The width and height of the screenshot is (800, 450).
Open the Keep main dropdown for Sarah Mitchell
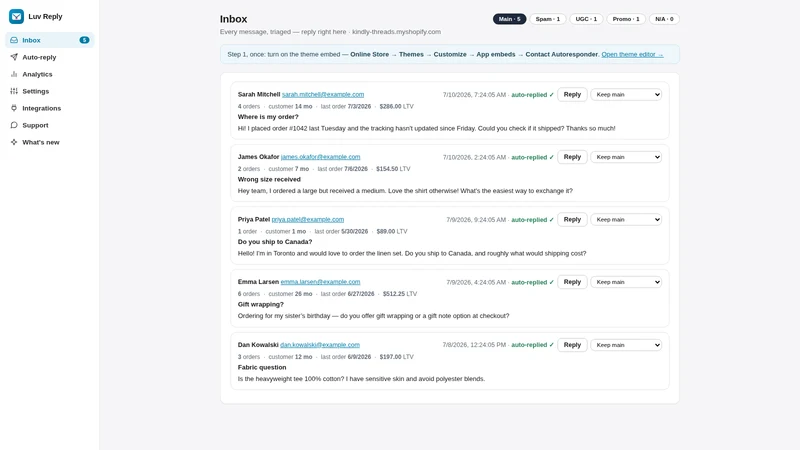point(626,94)
